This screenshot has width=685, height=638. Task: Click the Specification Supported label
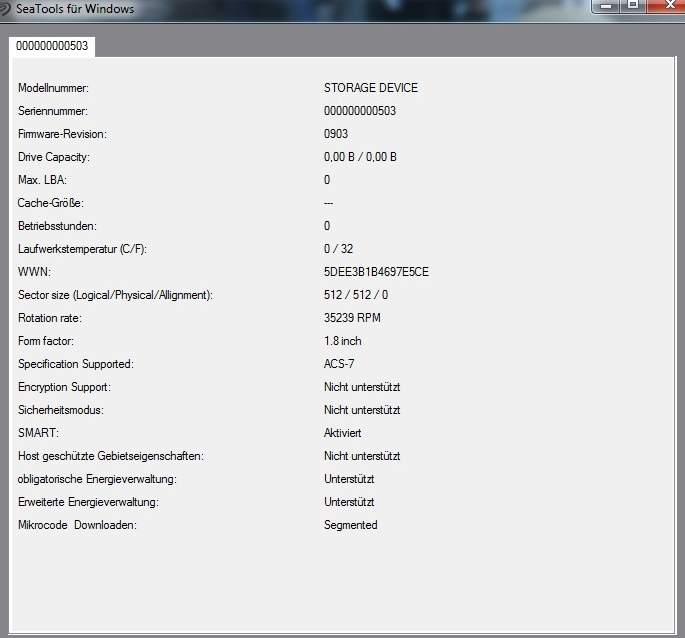click(76, 364)
